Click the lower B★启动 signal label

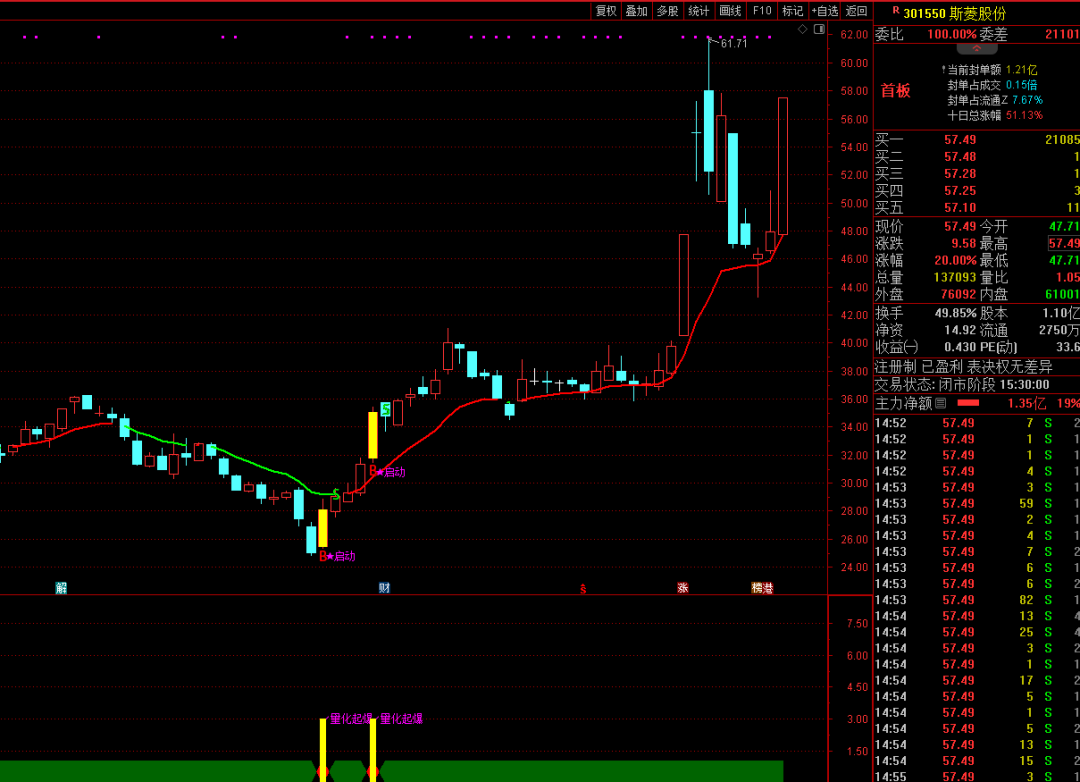(338, 556)
